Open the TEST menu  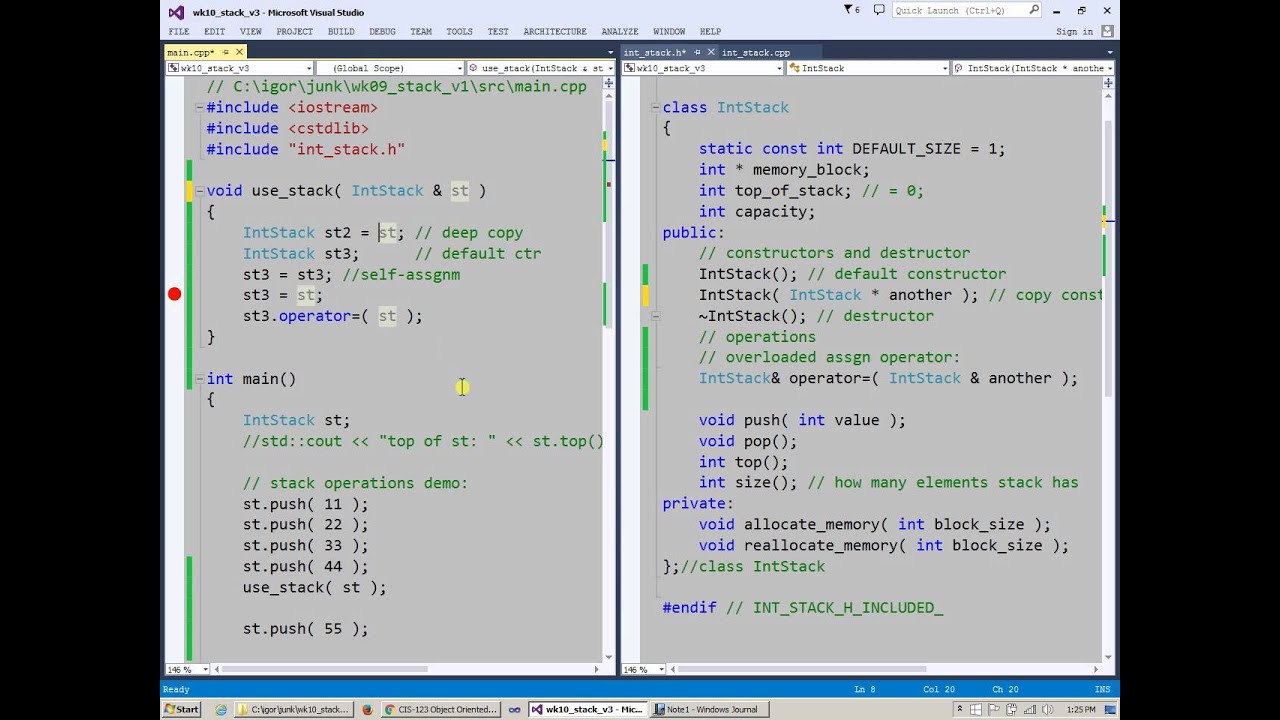498,32
